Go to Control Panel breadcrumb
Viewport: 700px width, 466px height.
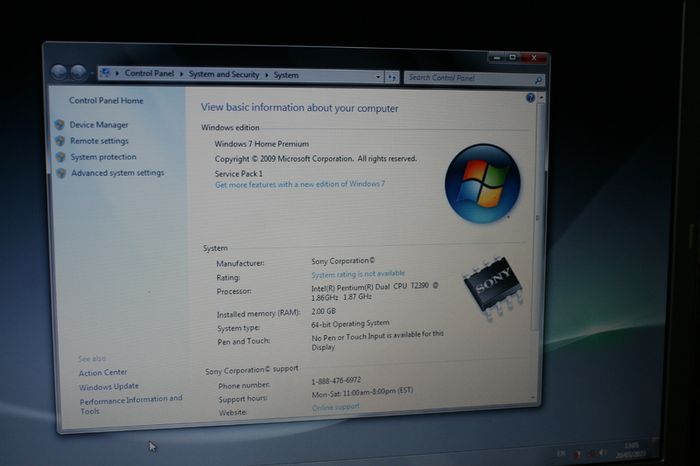(x=149, y=73)
